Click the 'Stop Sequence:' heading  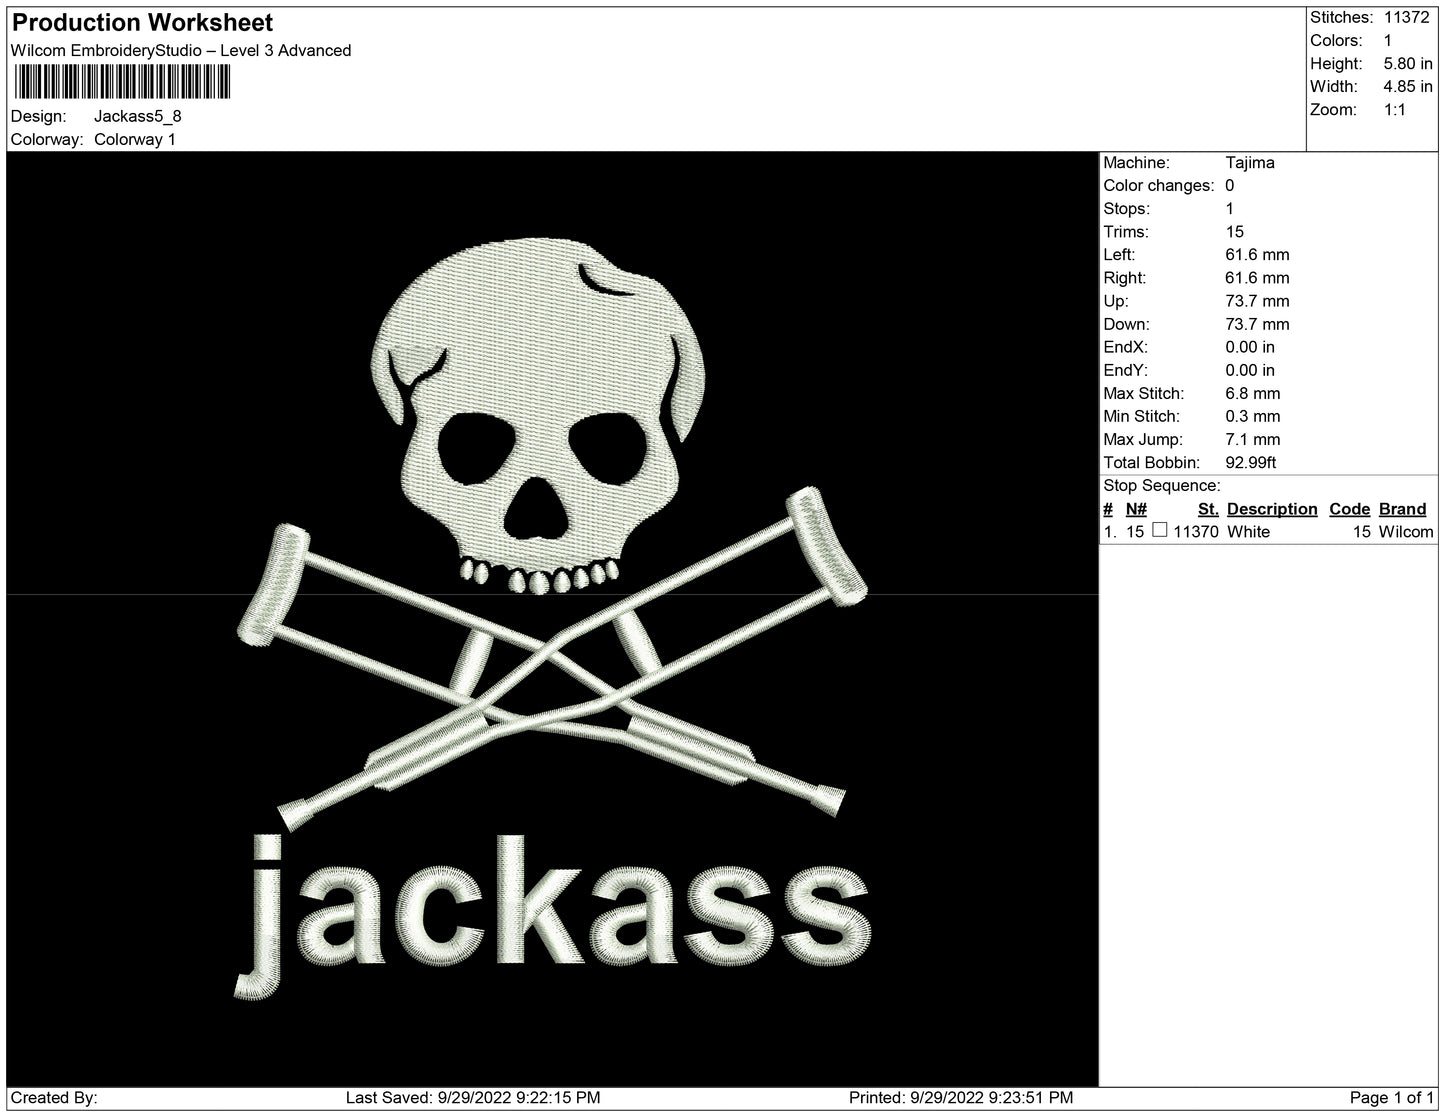click(1162, 486)
